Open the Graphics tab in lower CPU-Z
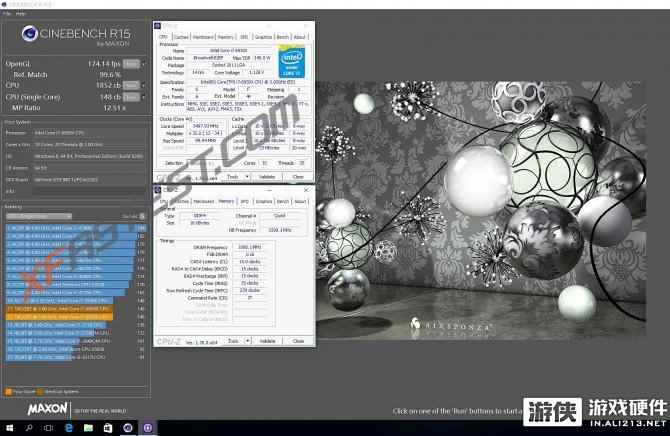This screenshot has width=670, height=436. pyautogui.click(x=264, y=201)
